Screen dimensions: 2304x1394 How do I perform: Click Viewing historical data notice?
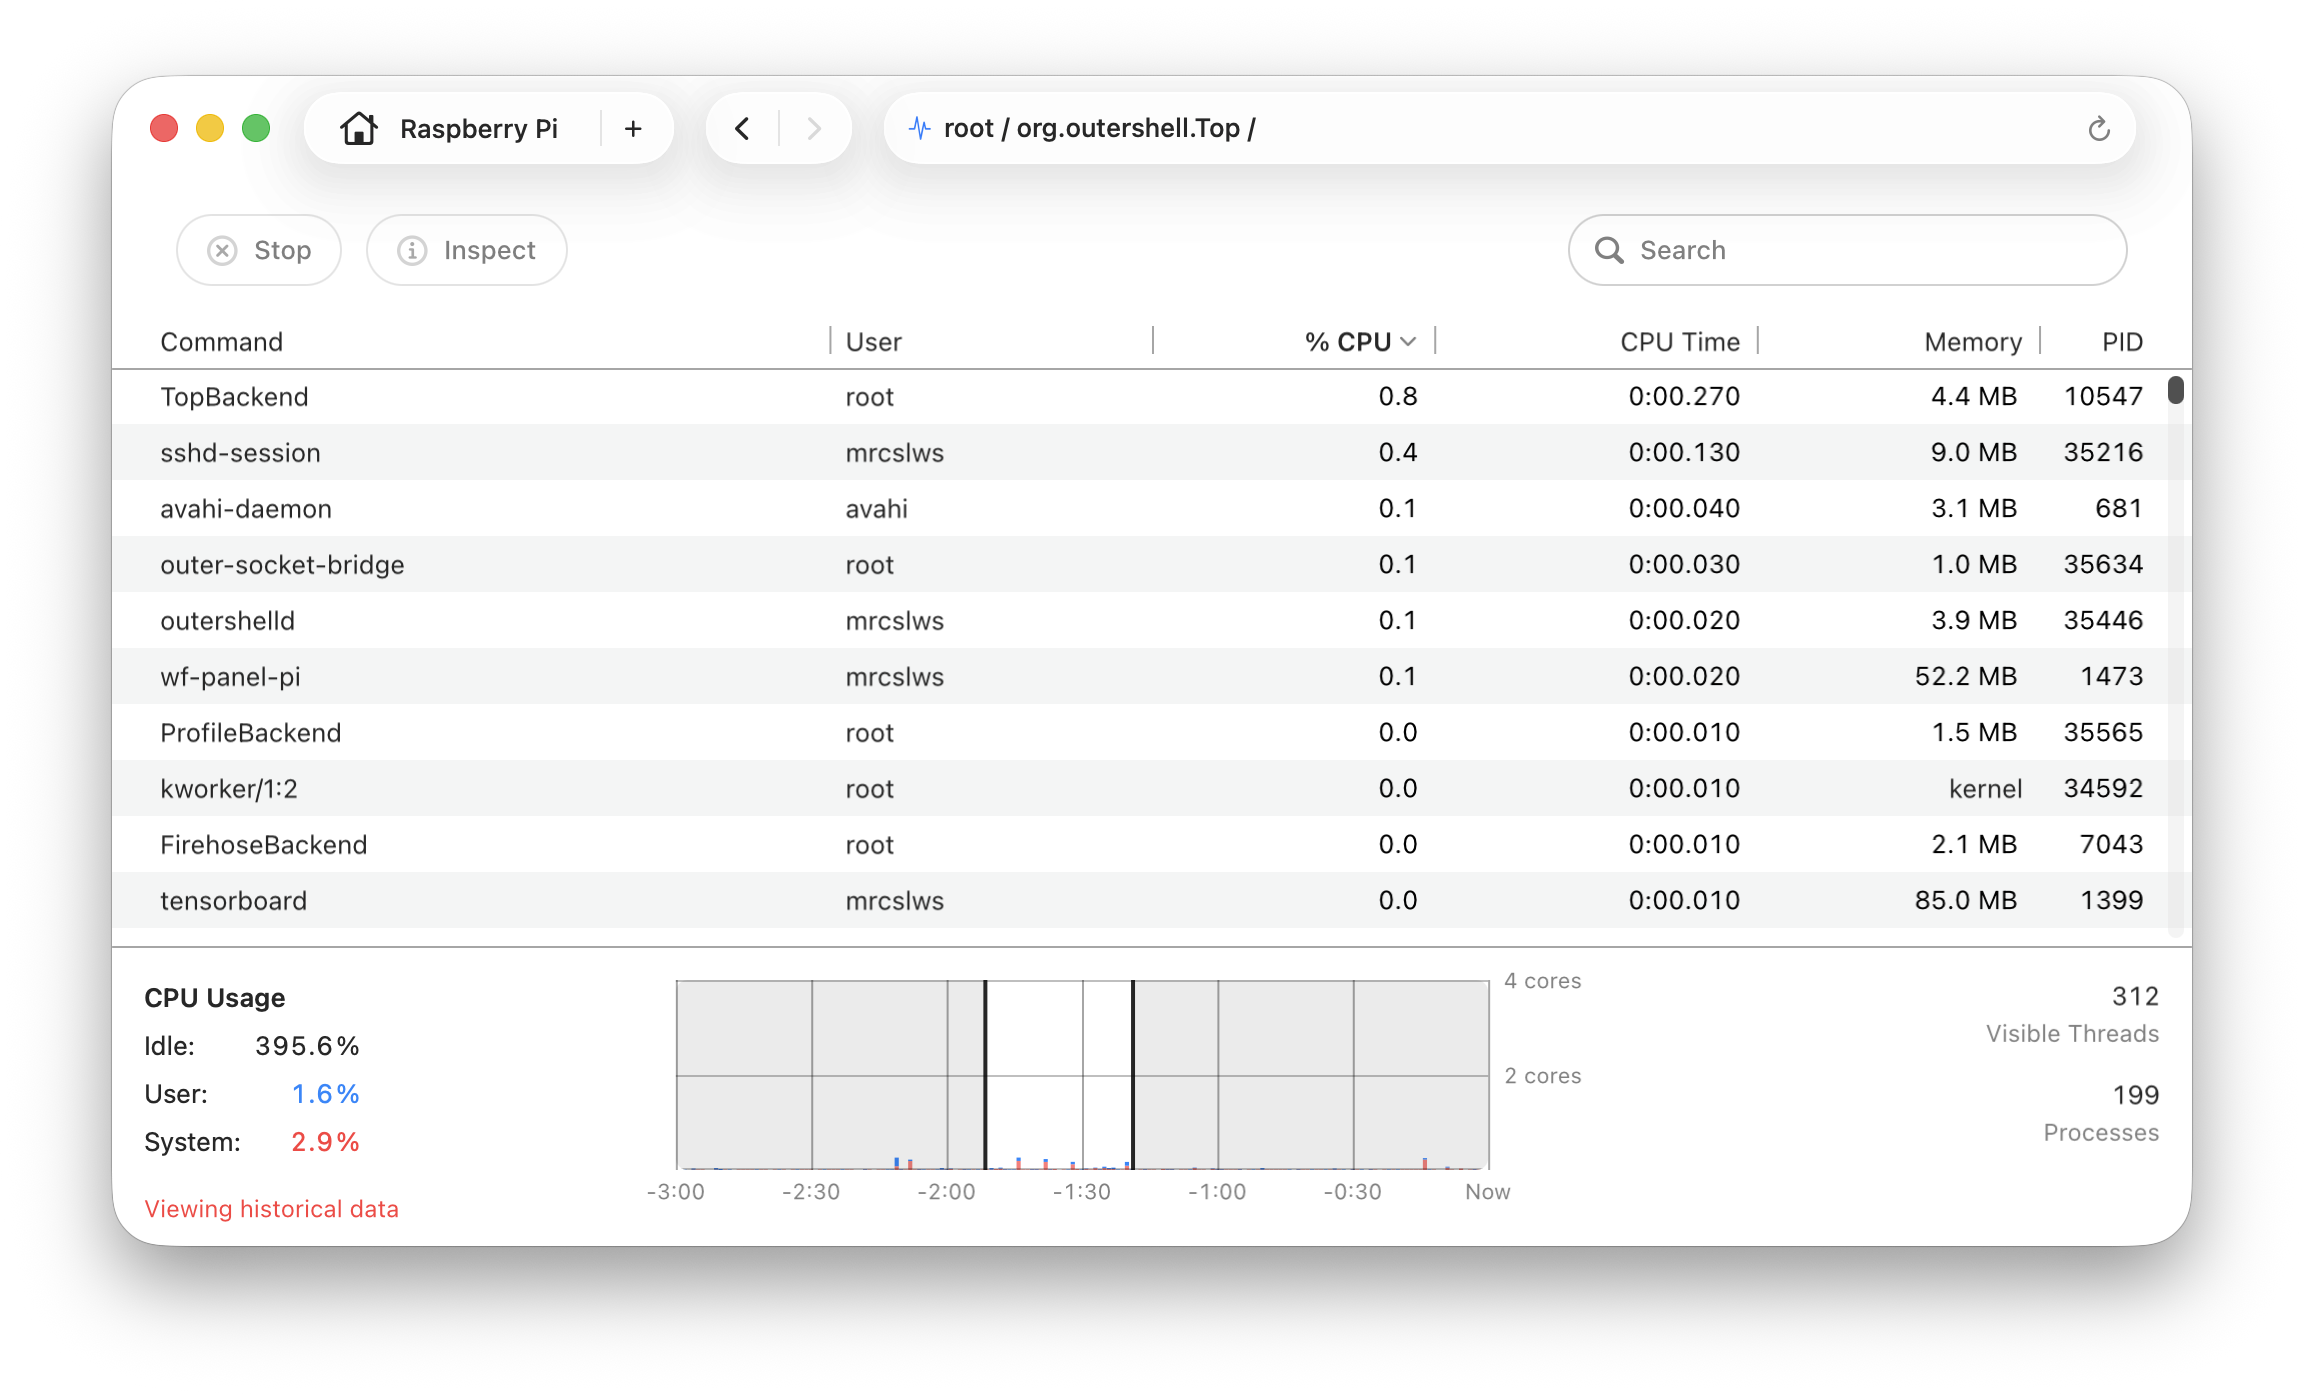click(272, 1209)
